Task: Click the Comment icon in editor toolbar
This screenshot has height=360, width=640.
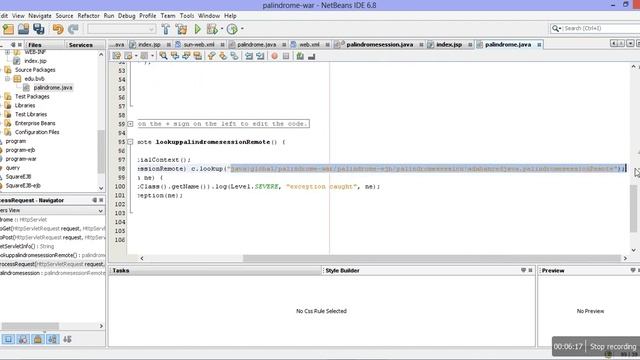Action: click(x=300, y=56)
